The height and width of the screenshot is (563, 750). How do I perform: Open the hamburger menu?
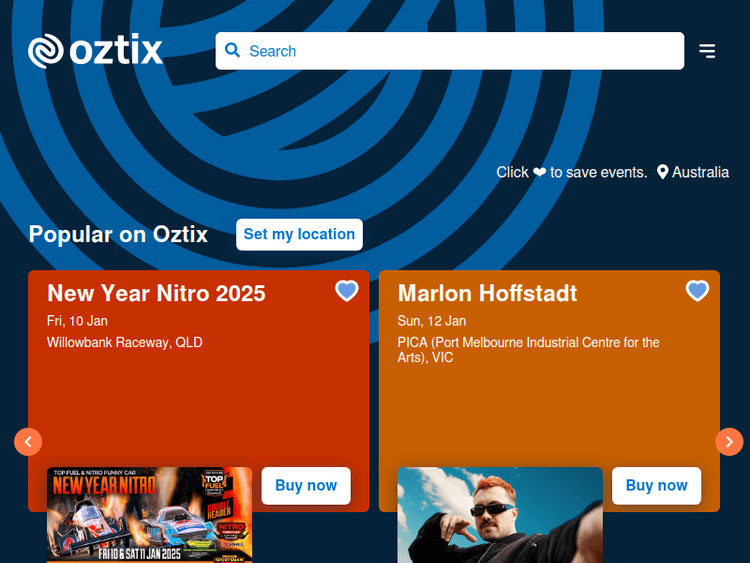tap(707, 51)
